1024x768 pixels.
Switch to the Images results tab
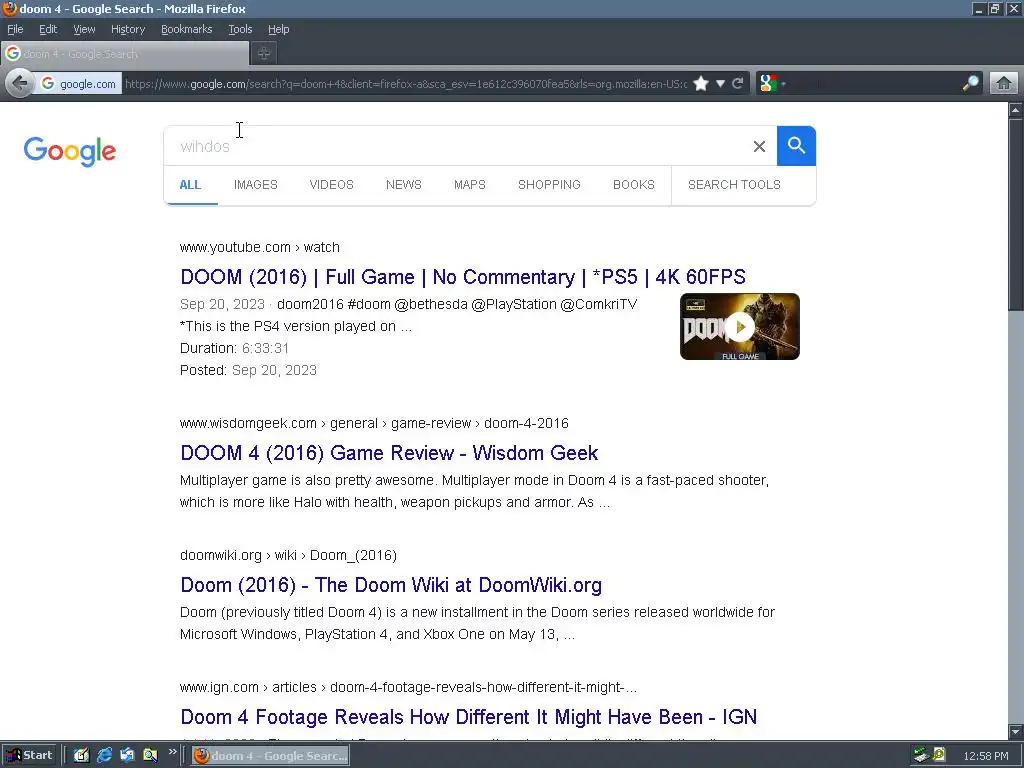tap(255, 185)
